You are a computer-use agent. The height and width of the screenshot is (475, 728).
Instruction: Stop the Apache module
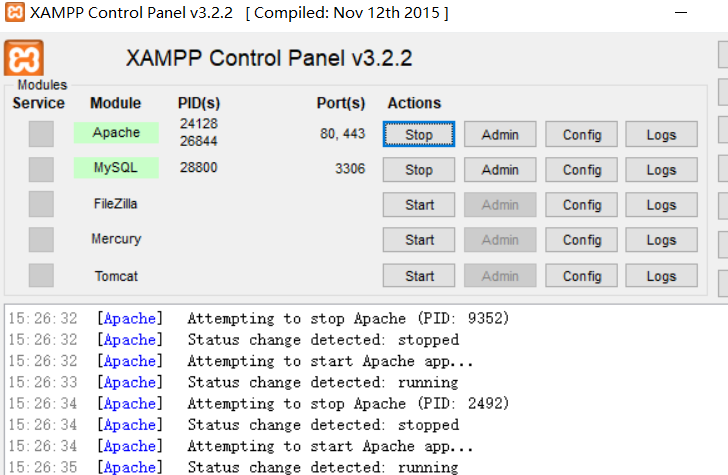pos(419,134)
